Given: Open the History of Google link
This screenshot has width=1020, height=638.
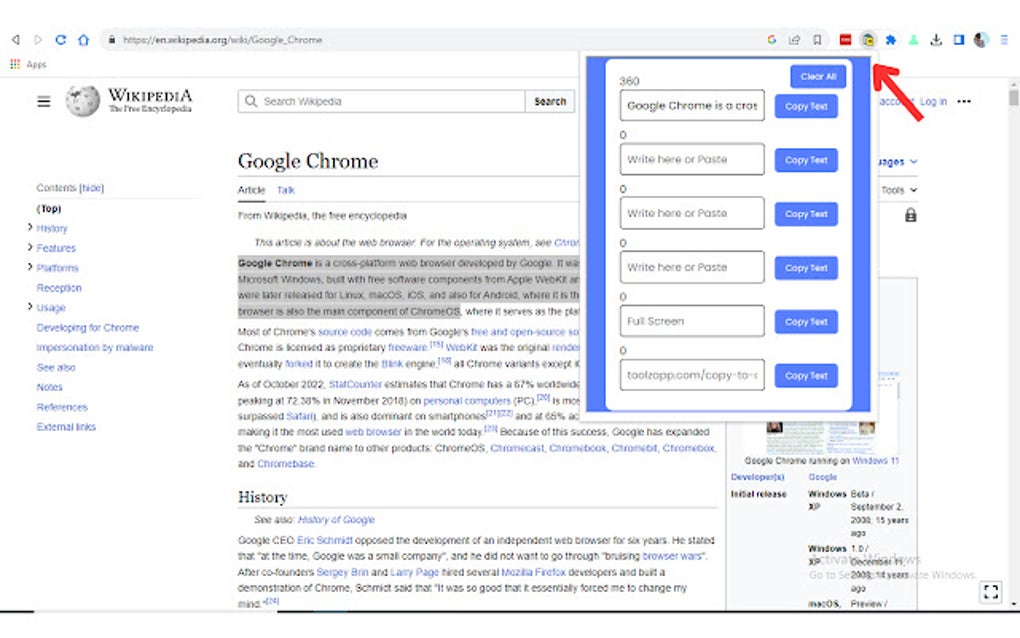Looking at the screenshot, I should tap(336, 519).
